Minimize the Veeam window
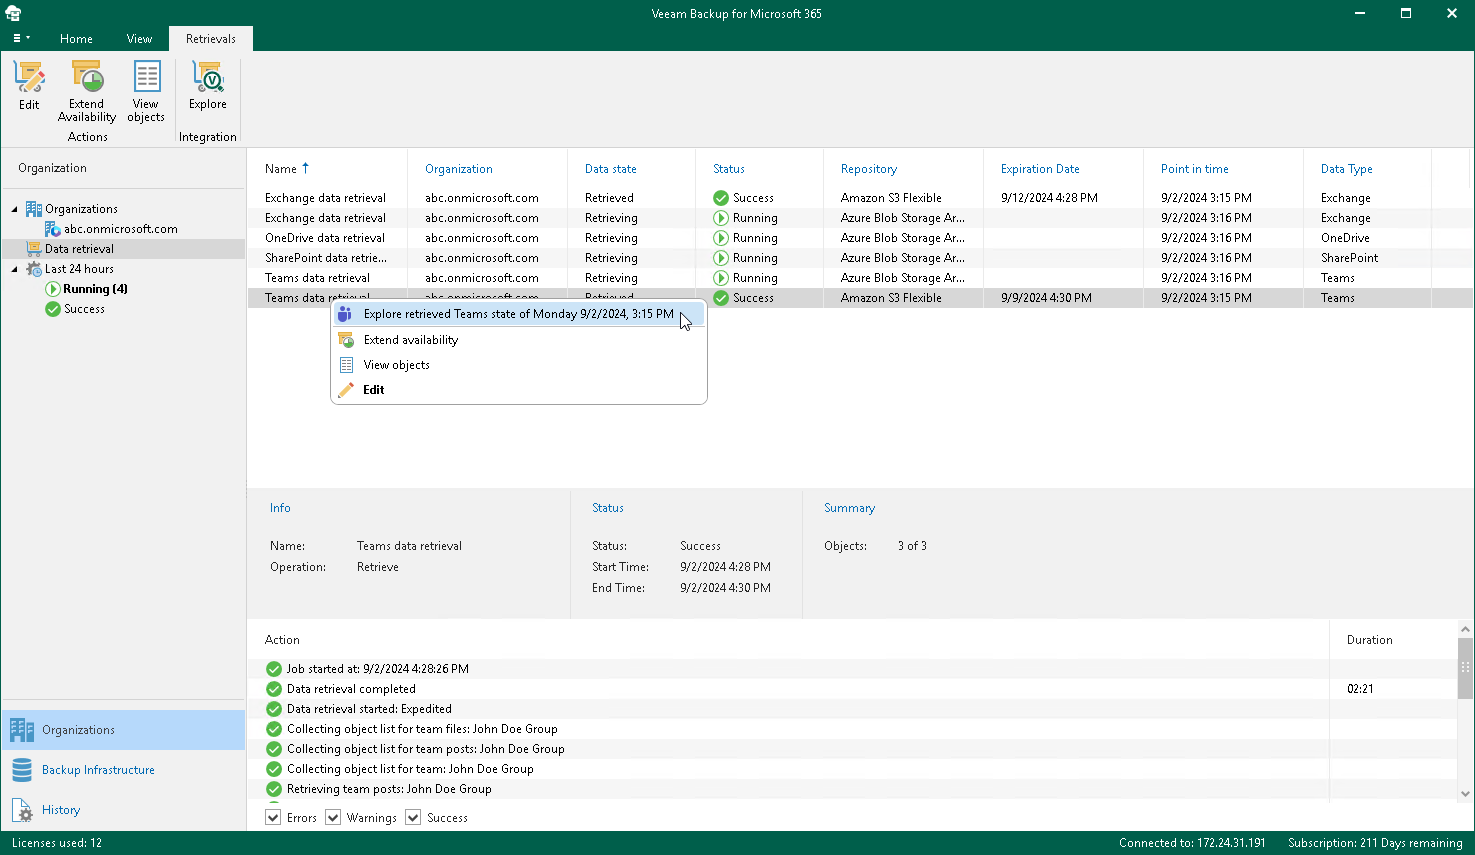The height and width of the screenshot is (855, 1475). tap(1360, 14)
